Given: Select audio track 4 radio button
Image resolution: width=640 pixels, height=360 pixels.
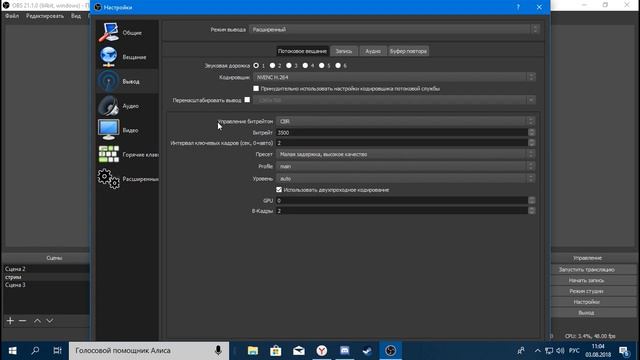Looking at the screenshot, I should pyautogui.click(x=305, y=65).
